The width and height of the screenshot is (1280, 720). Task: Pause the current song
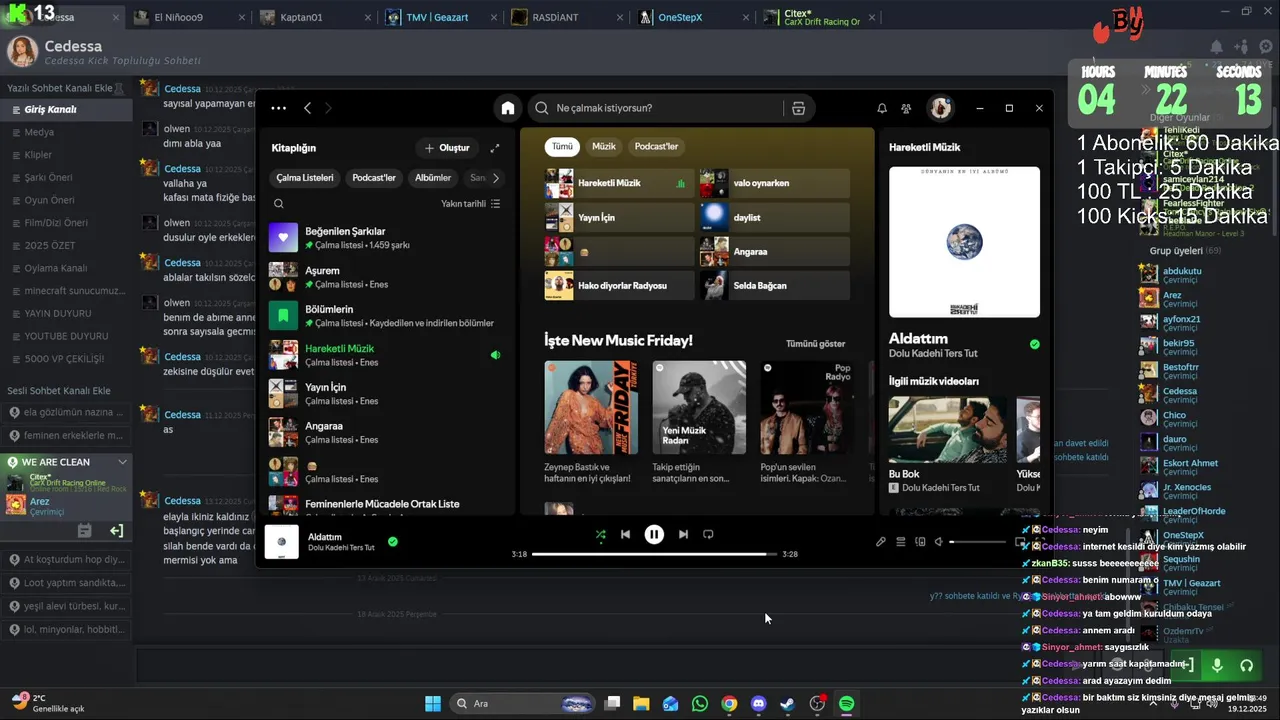[654, 535]
